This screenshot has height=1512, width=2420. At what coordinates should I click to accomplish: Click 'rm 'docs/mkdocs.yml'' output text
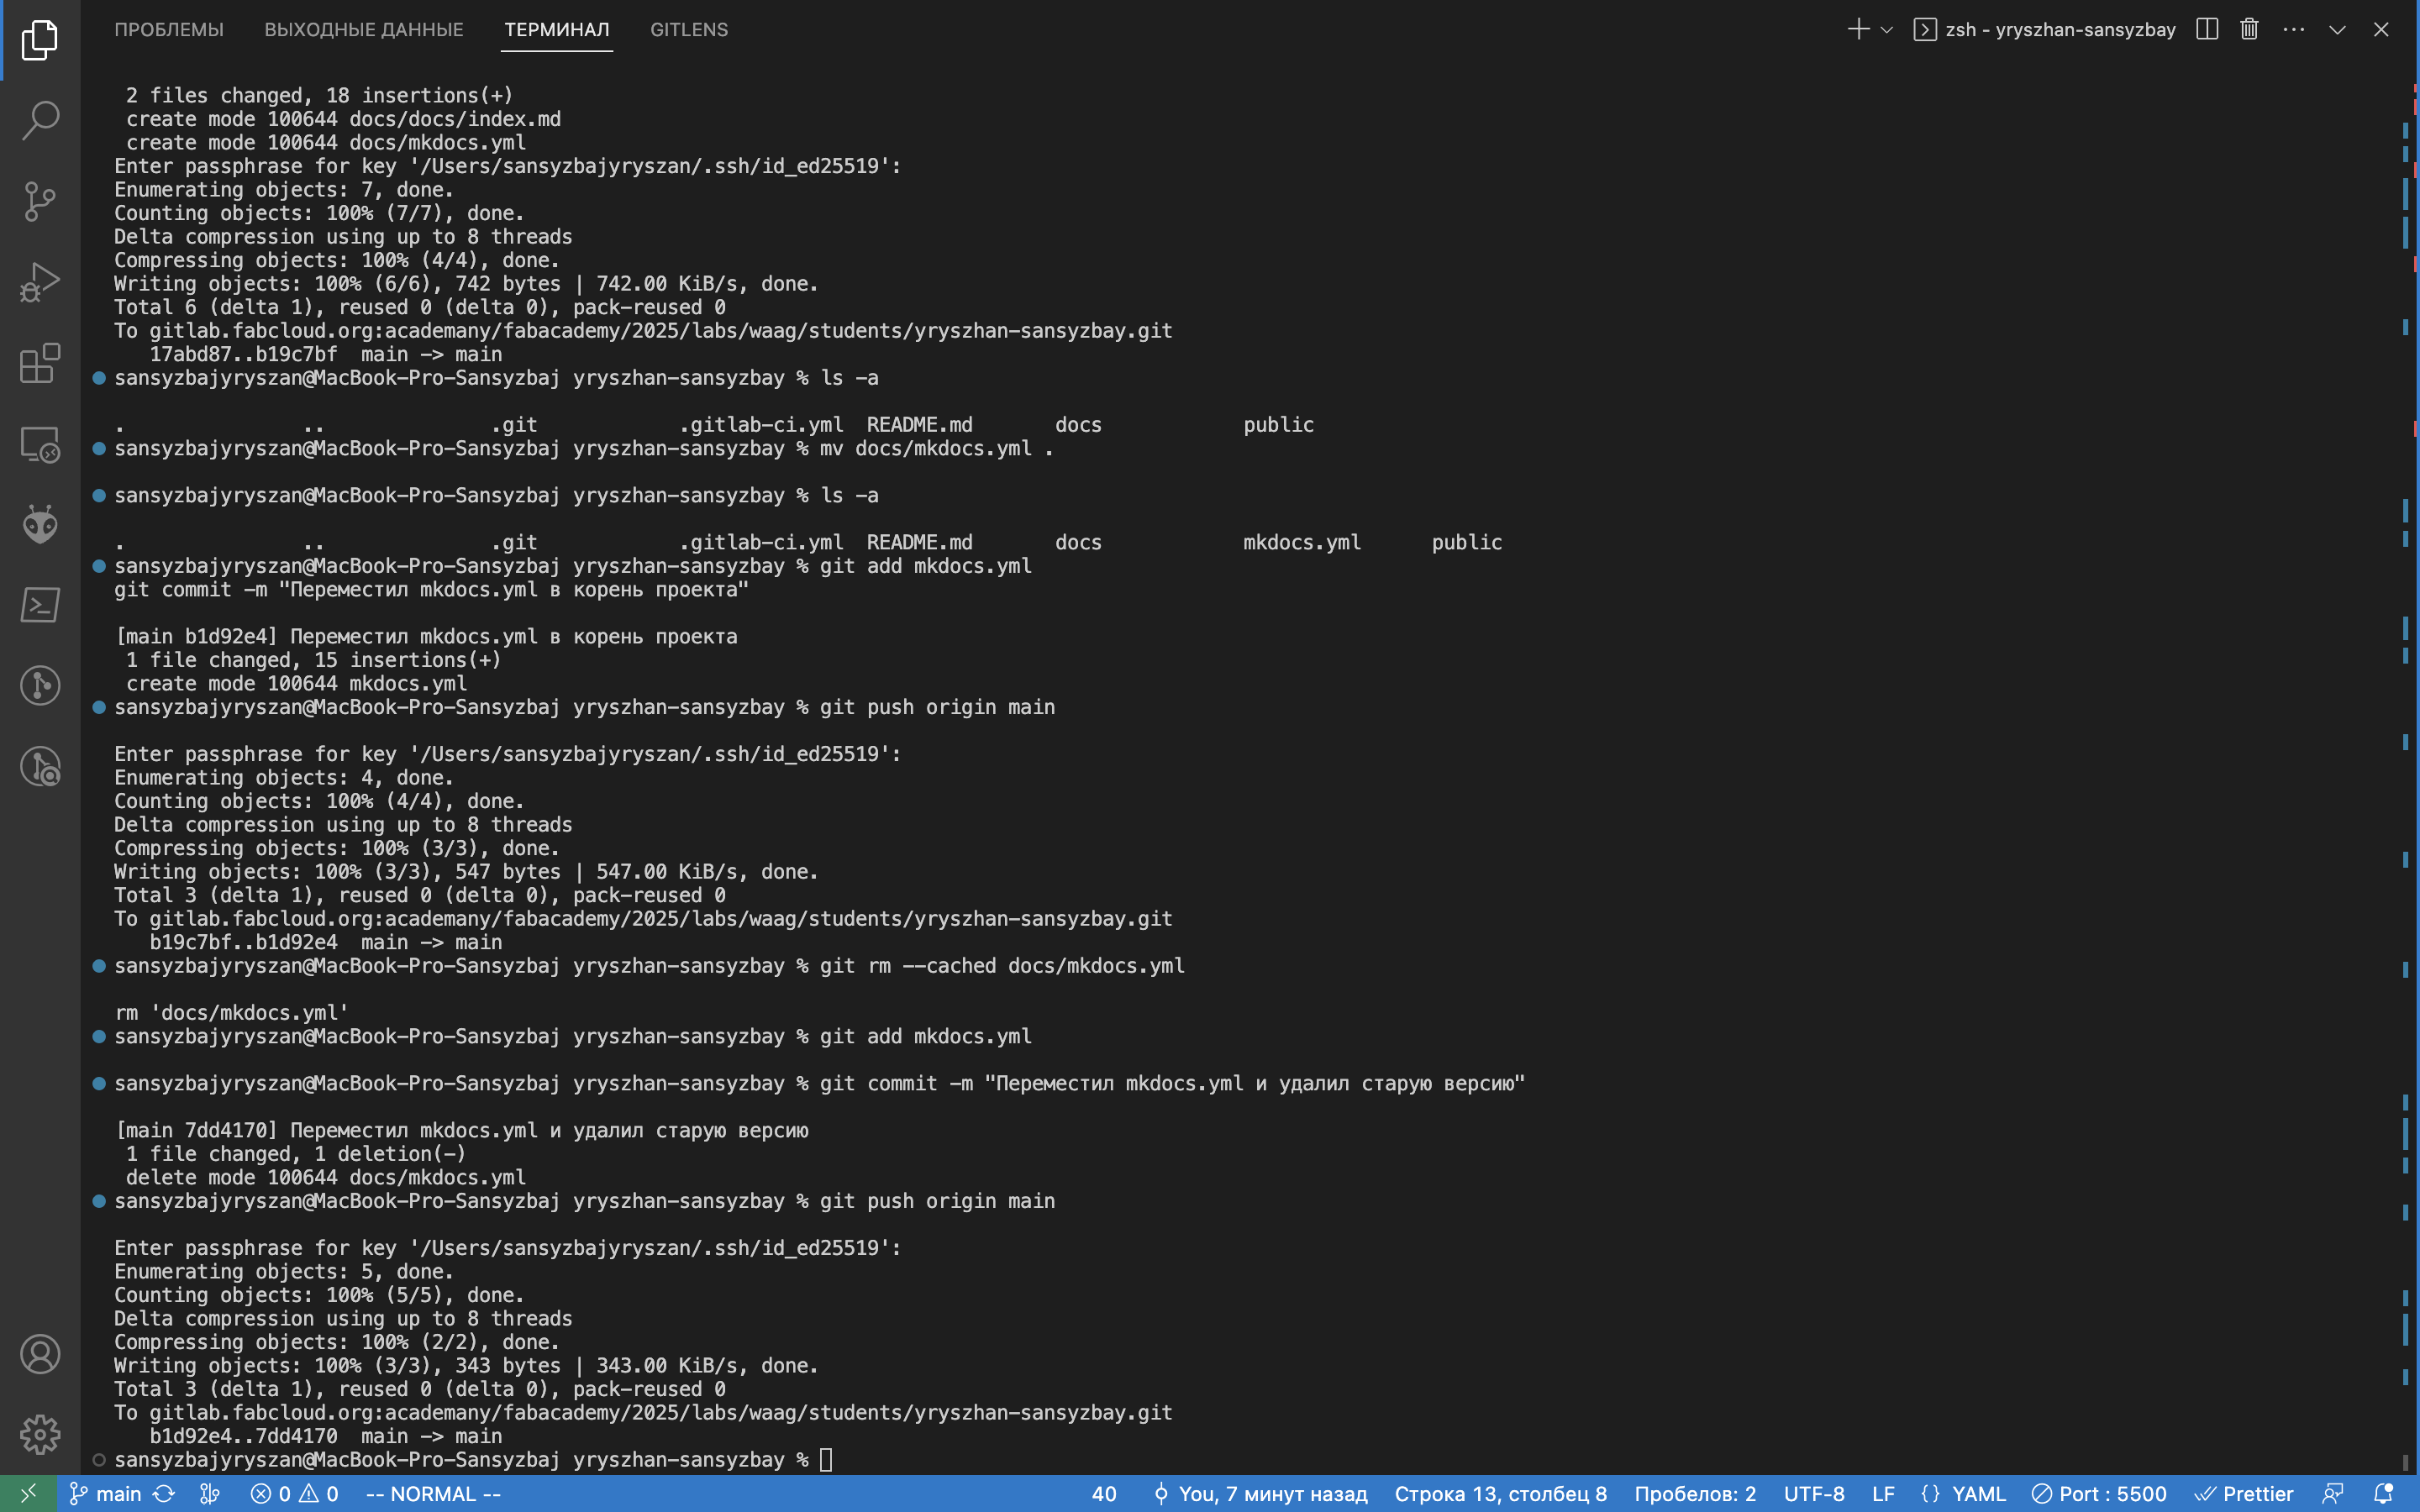(x=231, y=1013)
